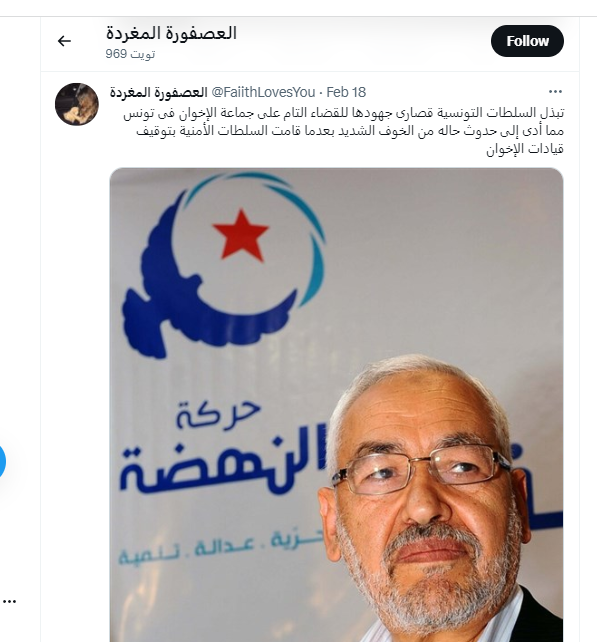
Task: Open the sidebar three-dot more menu
Action: tap(9, 601)
